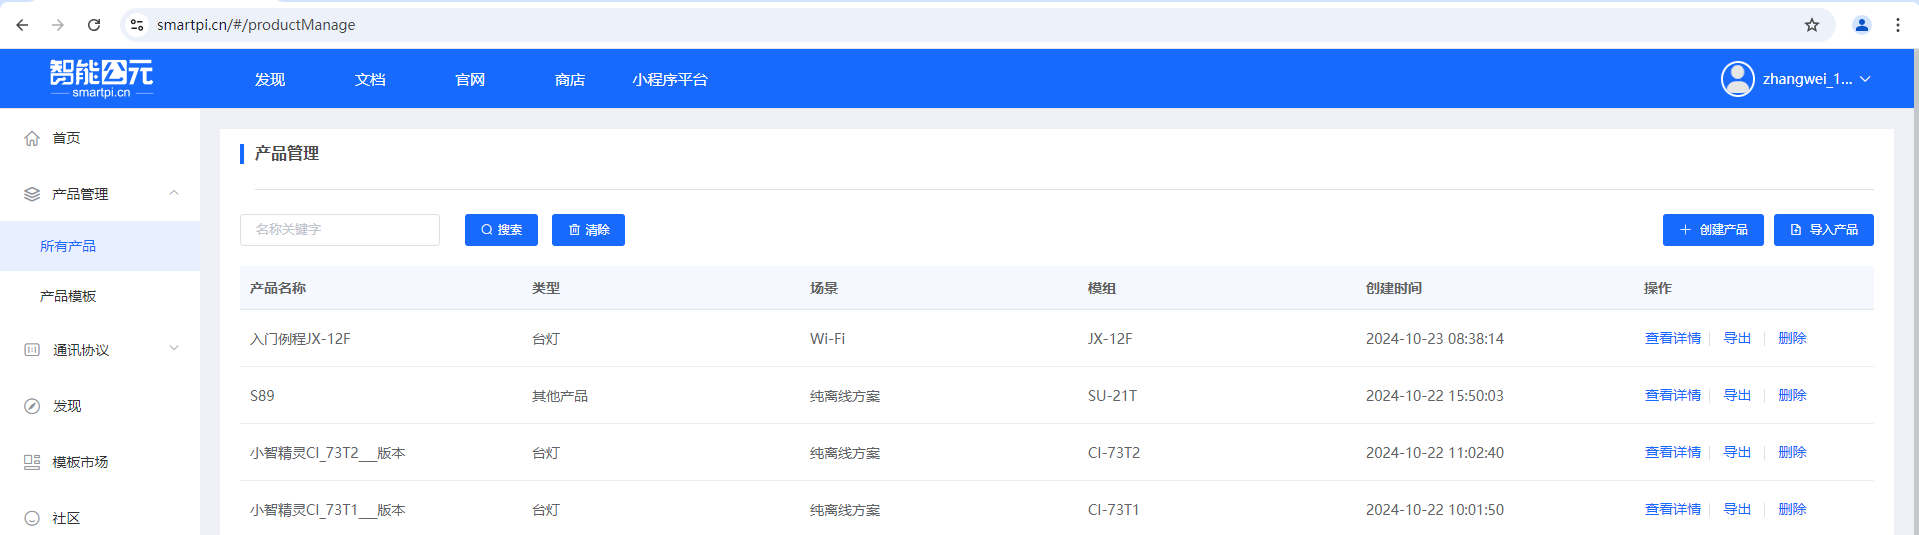Click the compass icon beside 发现

pyautogui.click(x=32, y=406)
